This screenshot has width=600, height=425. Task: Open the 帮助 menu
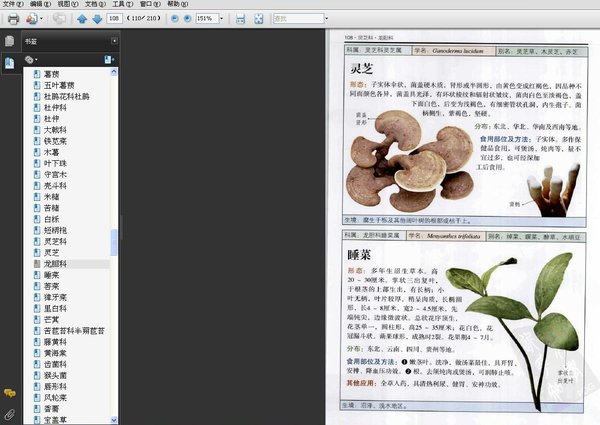[x=178, y=4]
